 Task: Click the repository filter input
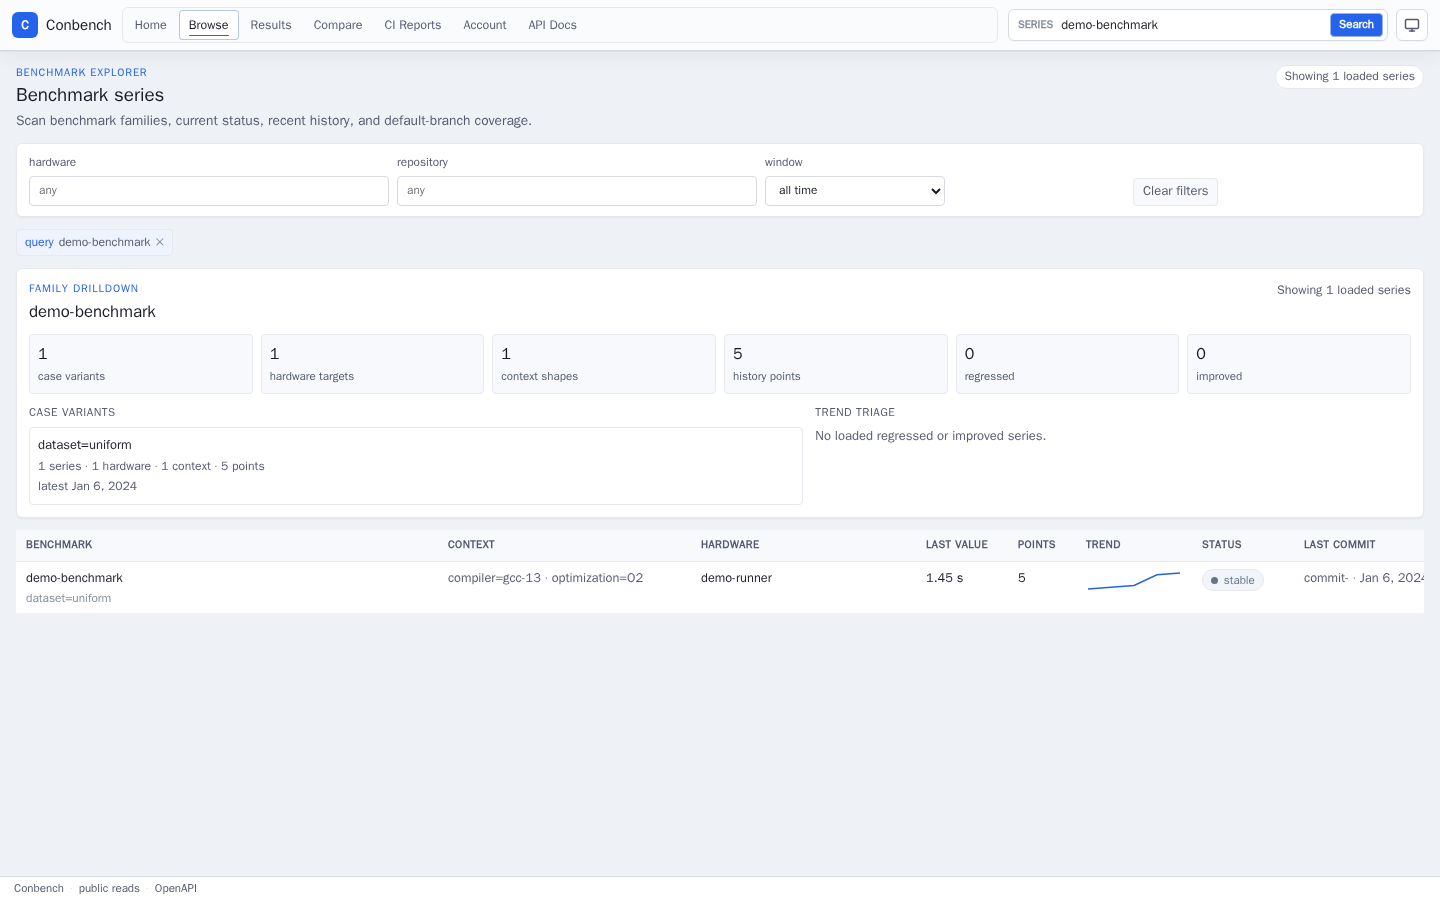577,191
